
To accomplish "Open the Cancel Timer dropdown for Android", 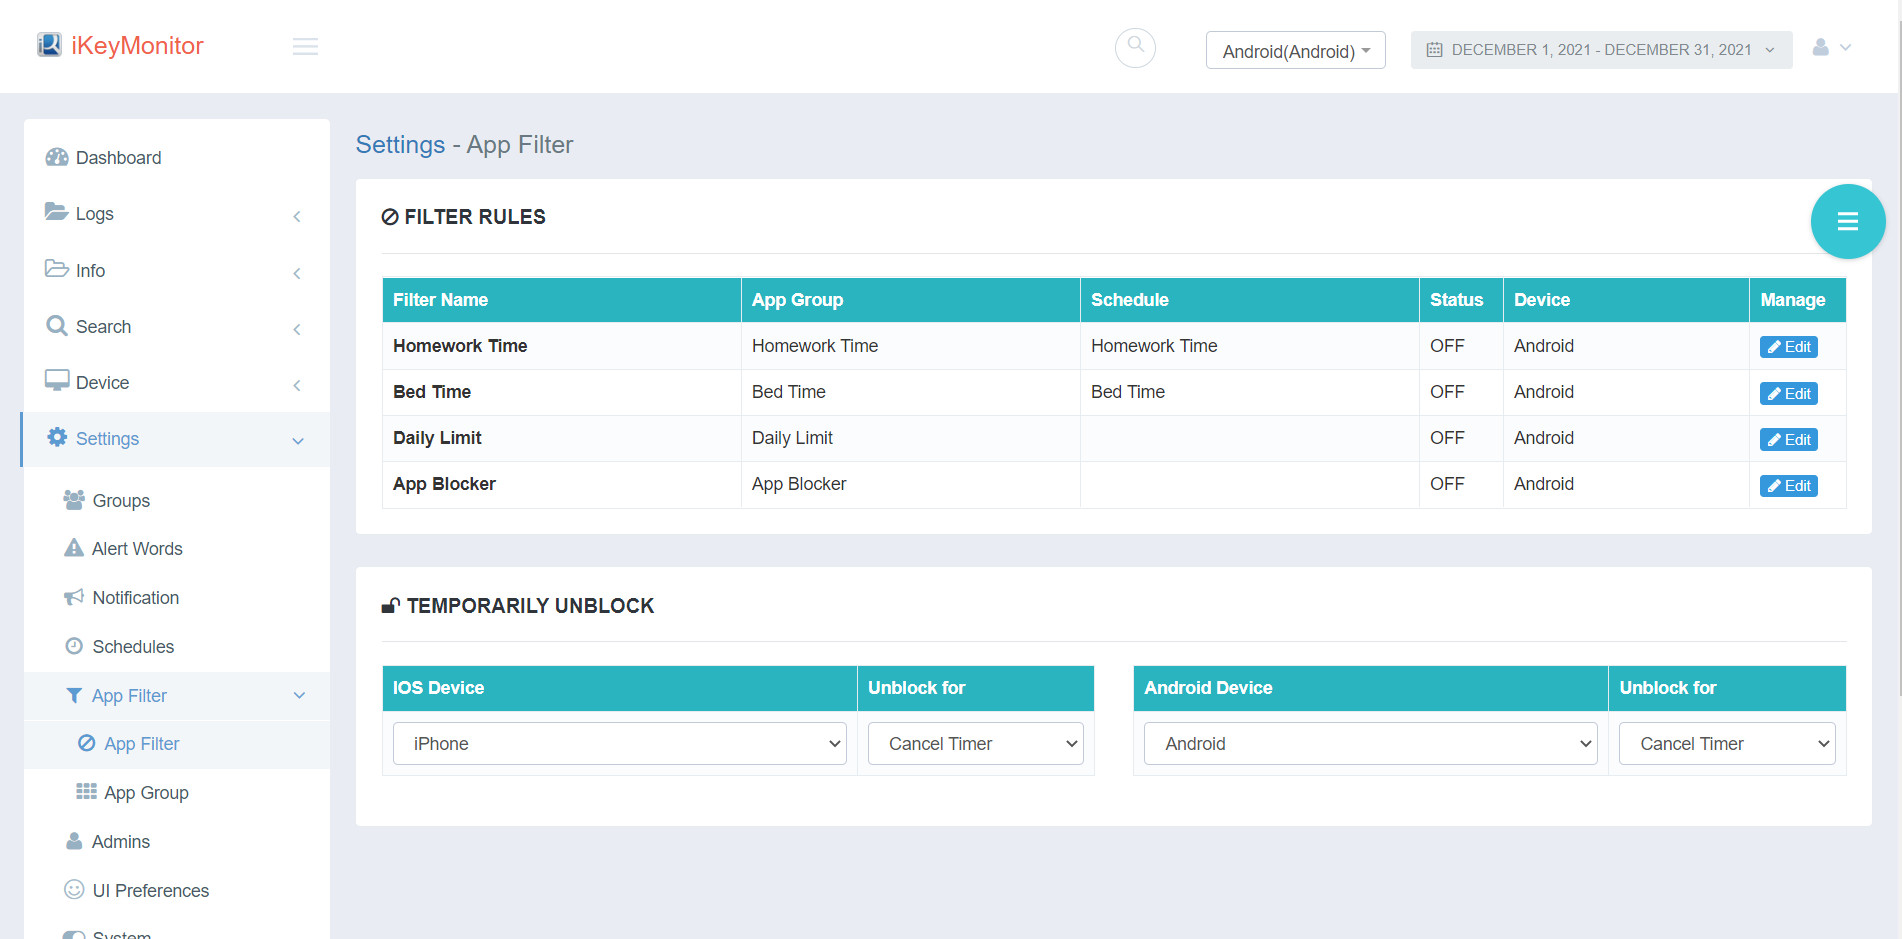I will tap(1727, 743).
